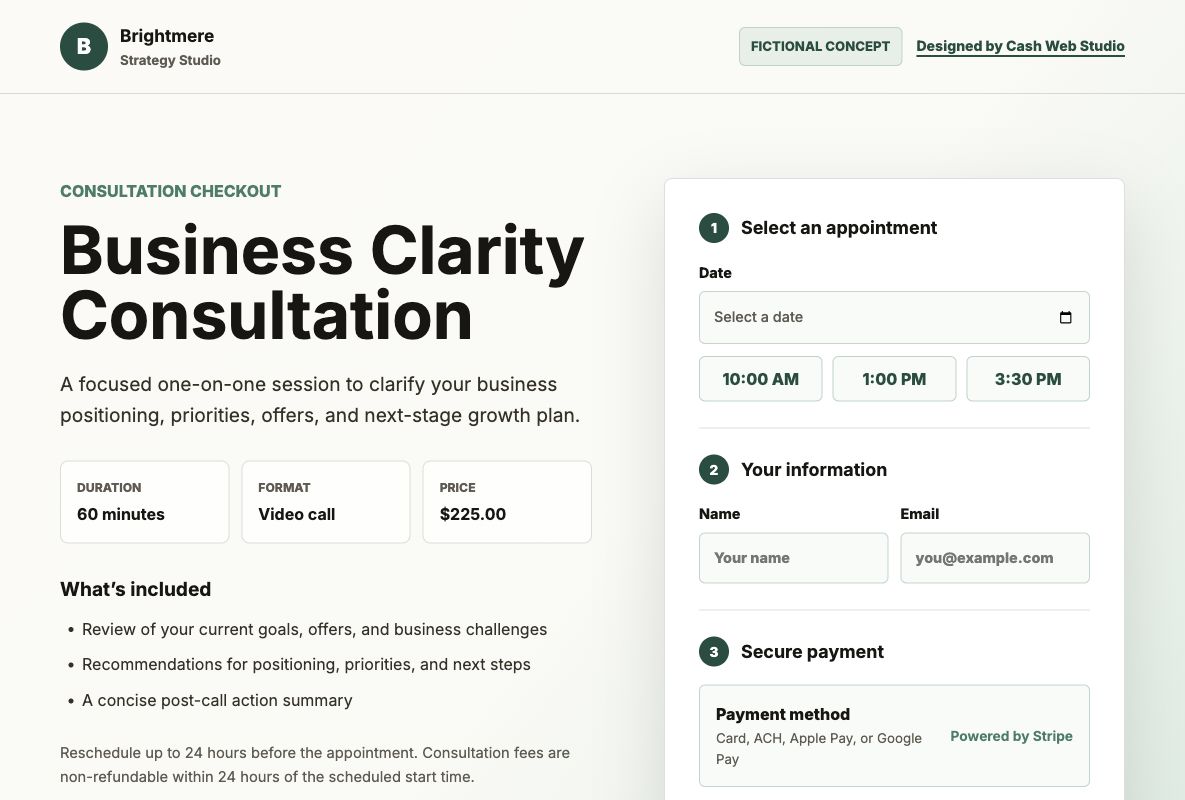Open the calendar picker icon in Date field
This screenshot has width=1185, height=800.
point(1066,317)
